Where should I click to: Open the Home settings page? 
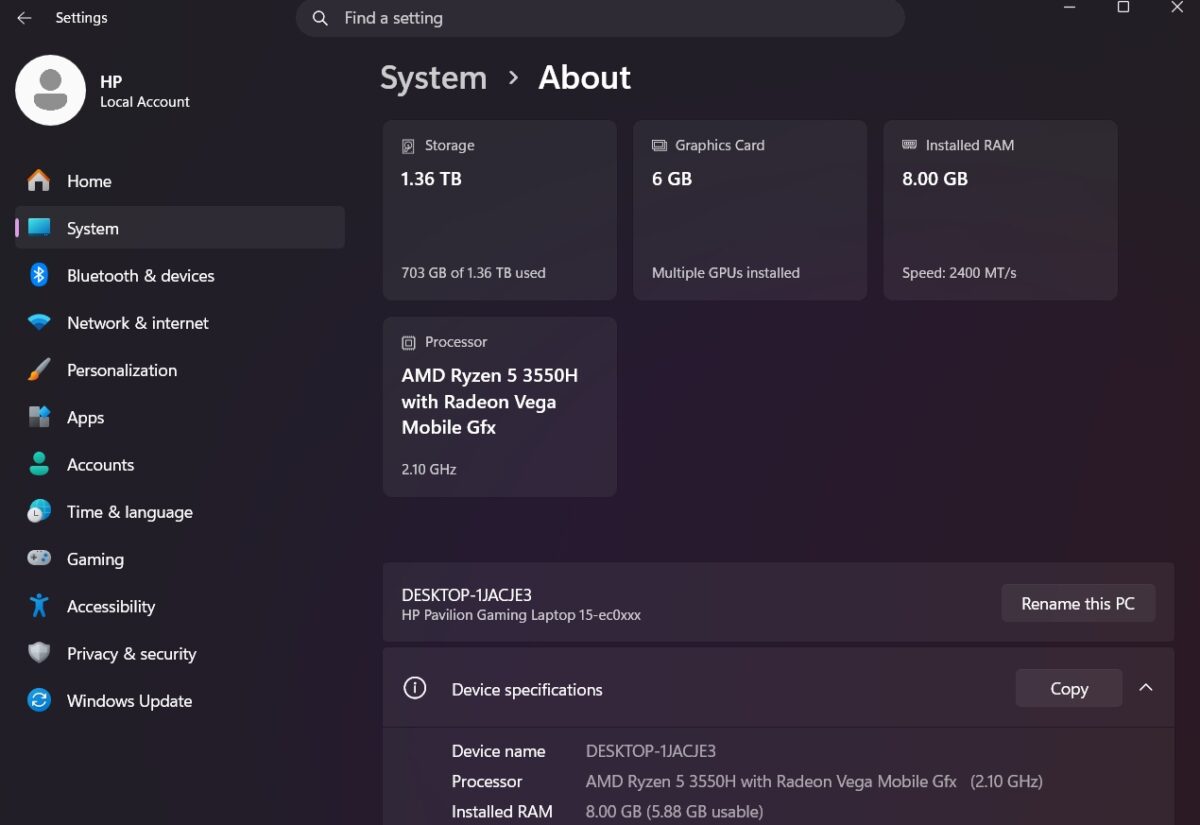click(x=180, y=181)
